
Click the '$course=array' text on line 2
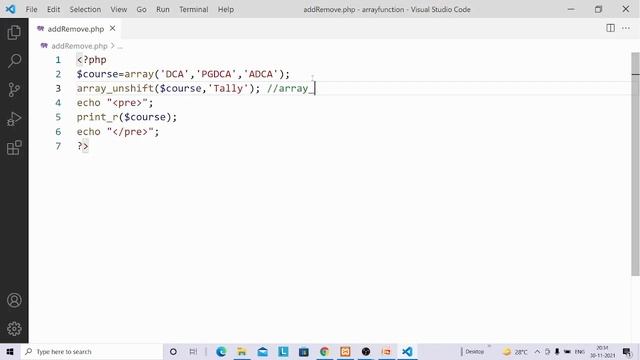tap(115, 74)
